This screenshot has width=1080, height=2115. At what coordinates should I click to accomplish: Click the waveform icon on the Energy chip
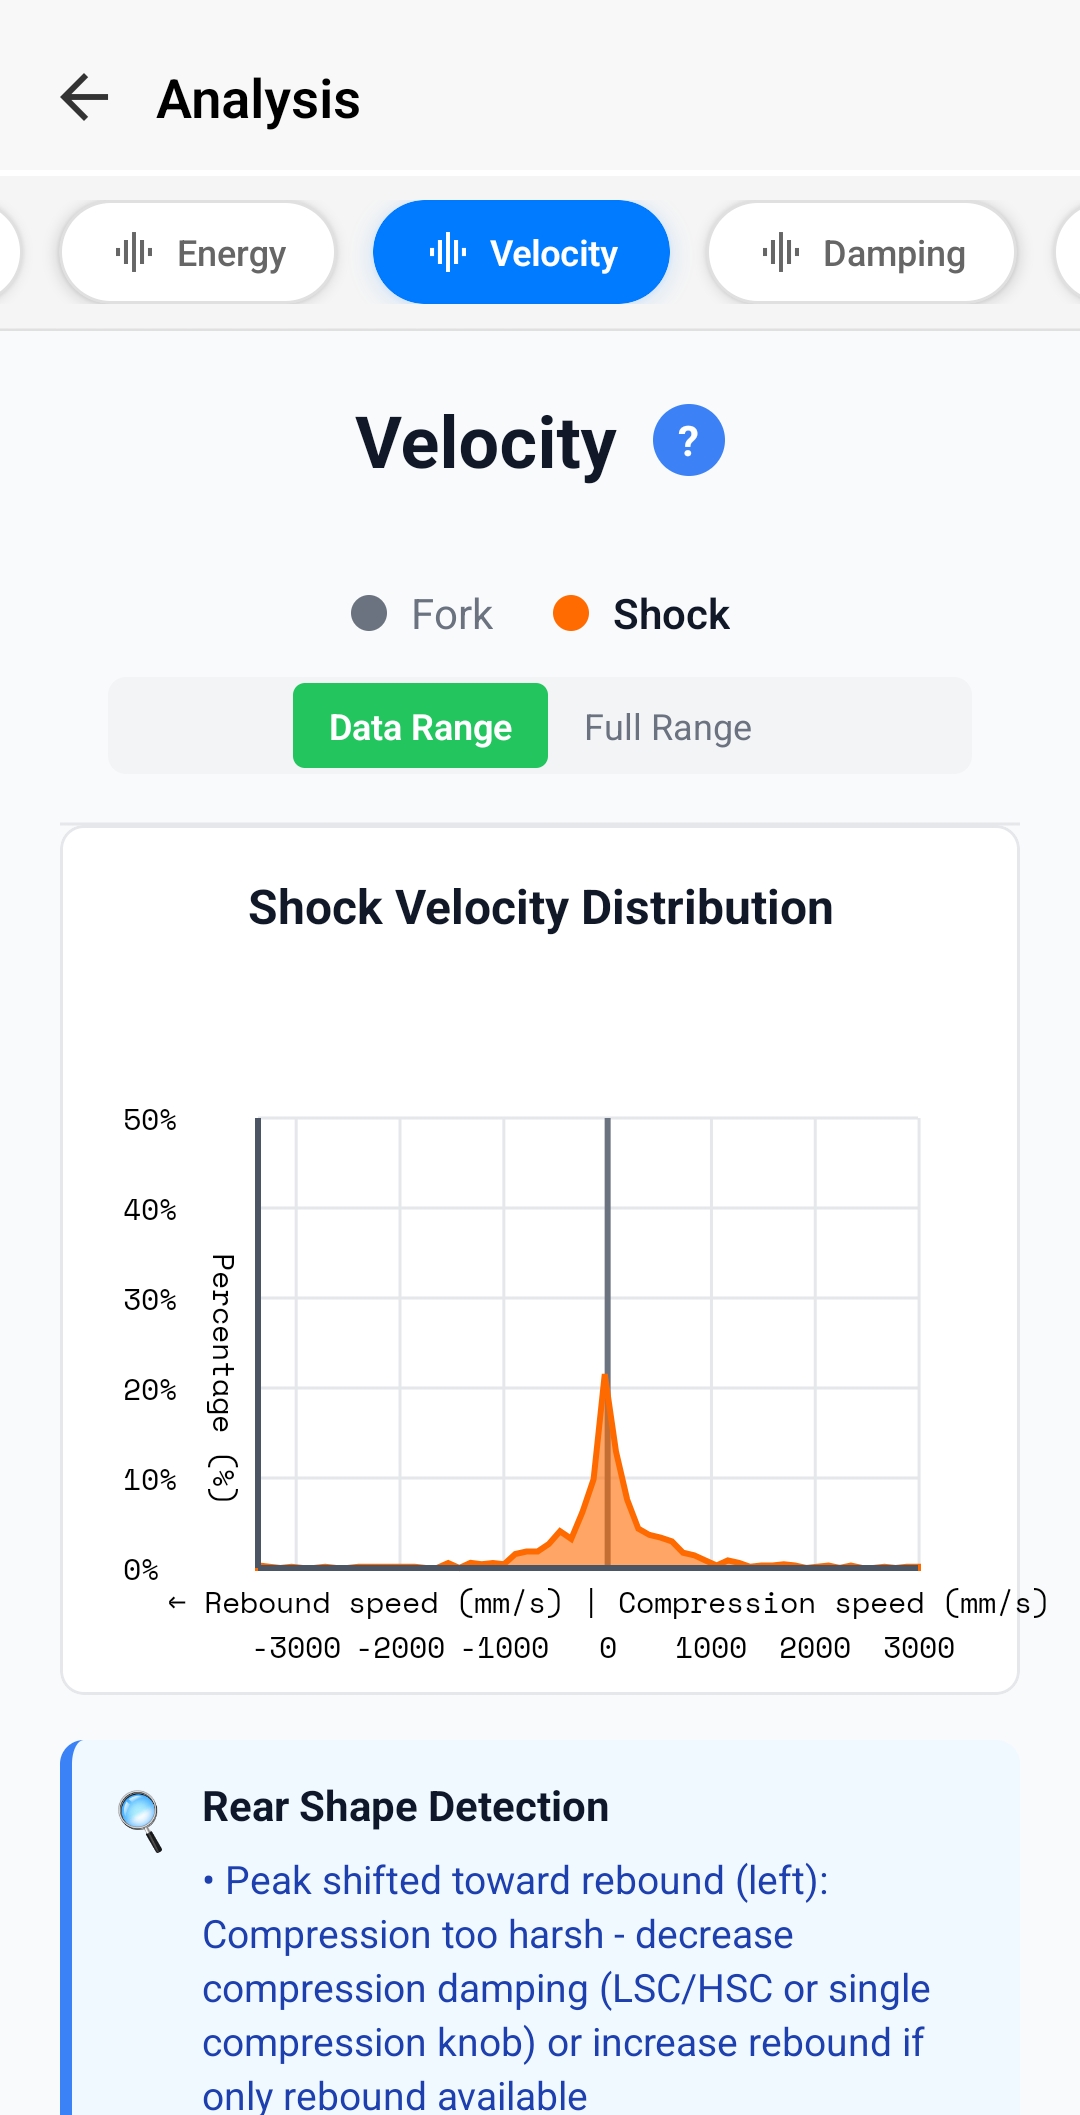tap(135, 252)
